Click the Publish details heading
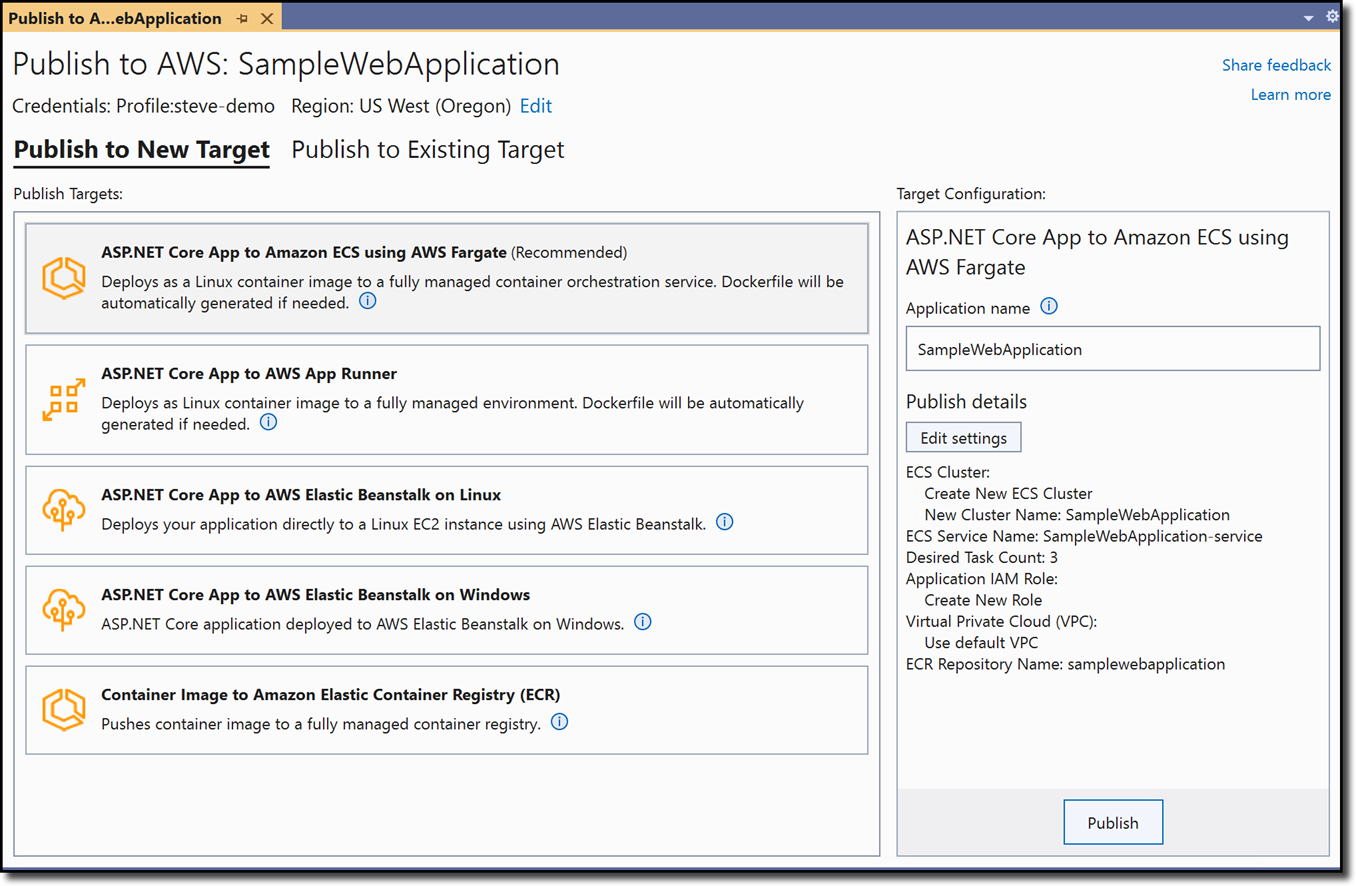 coord(966,402)
